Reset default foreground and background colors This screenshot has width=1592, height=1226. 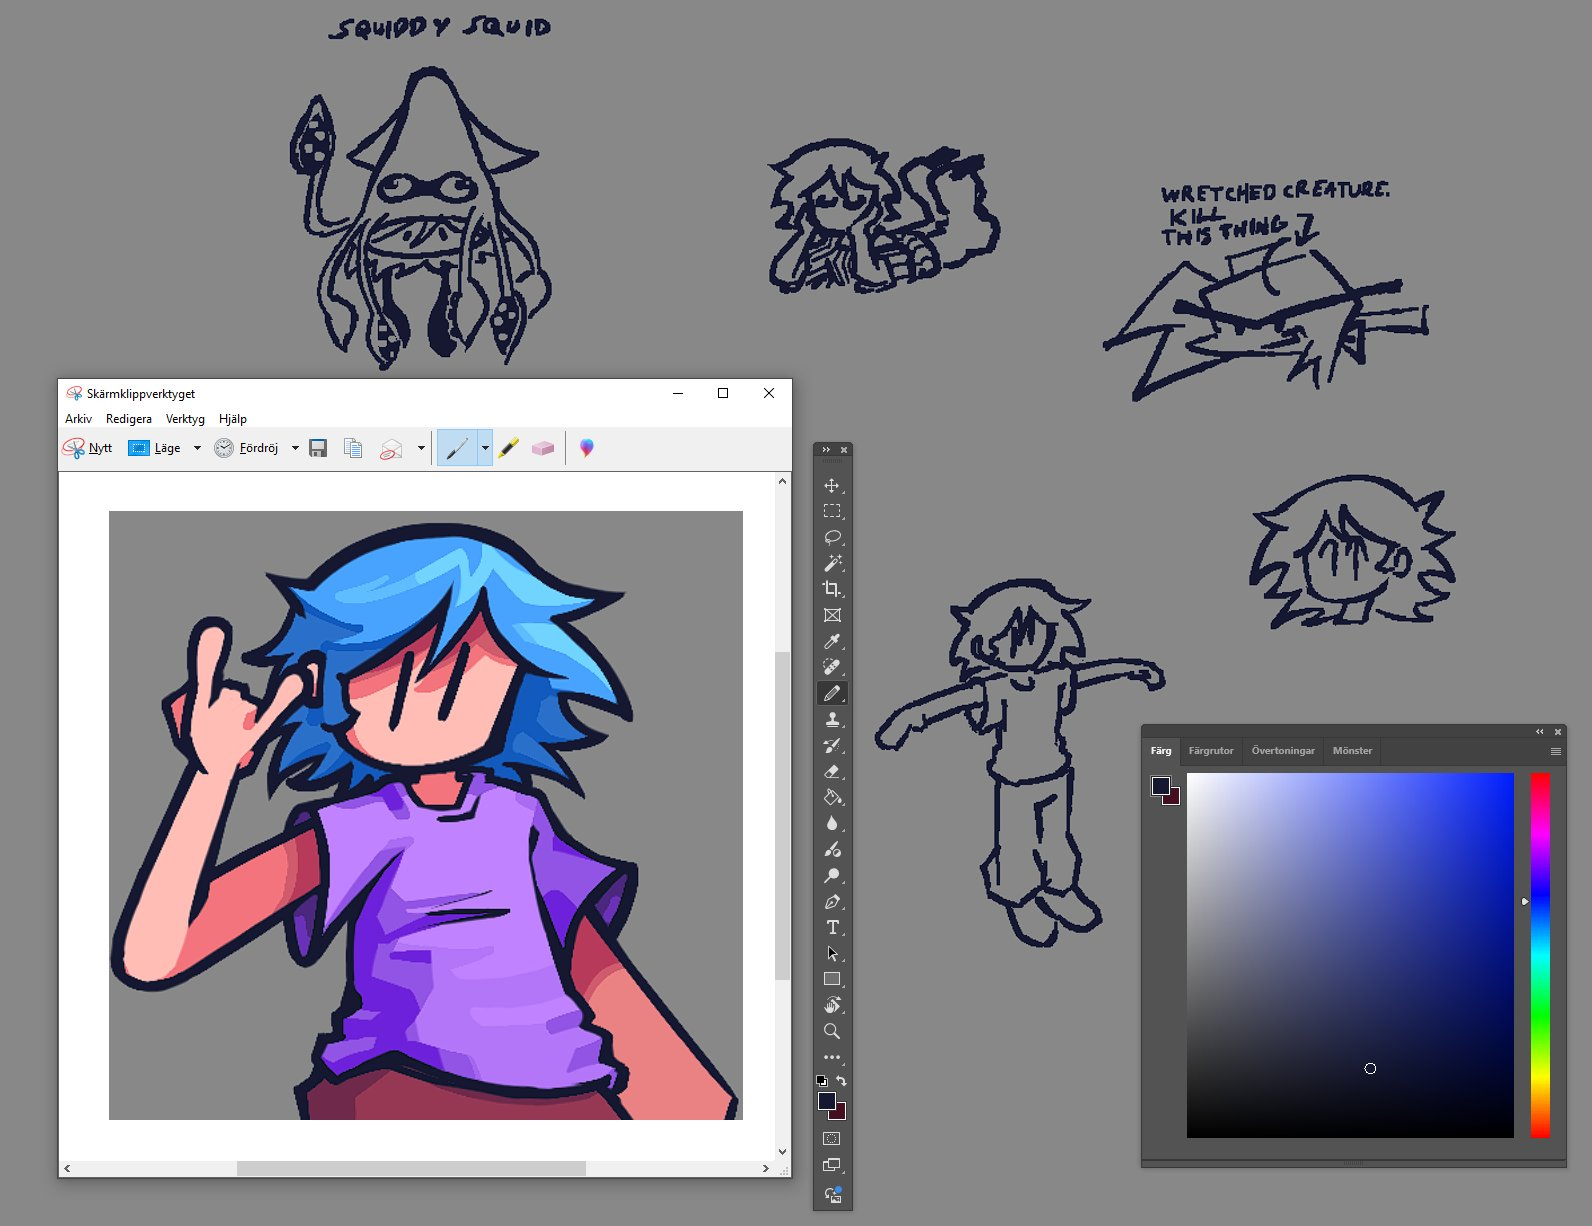click(822, 1081)
